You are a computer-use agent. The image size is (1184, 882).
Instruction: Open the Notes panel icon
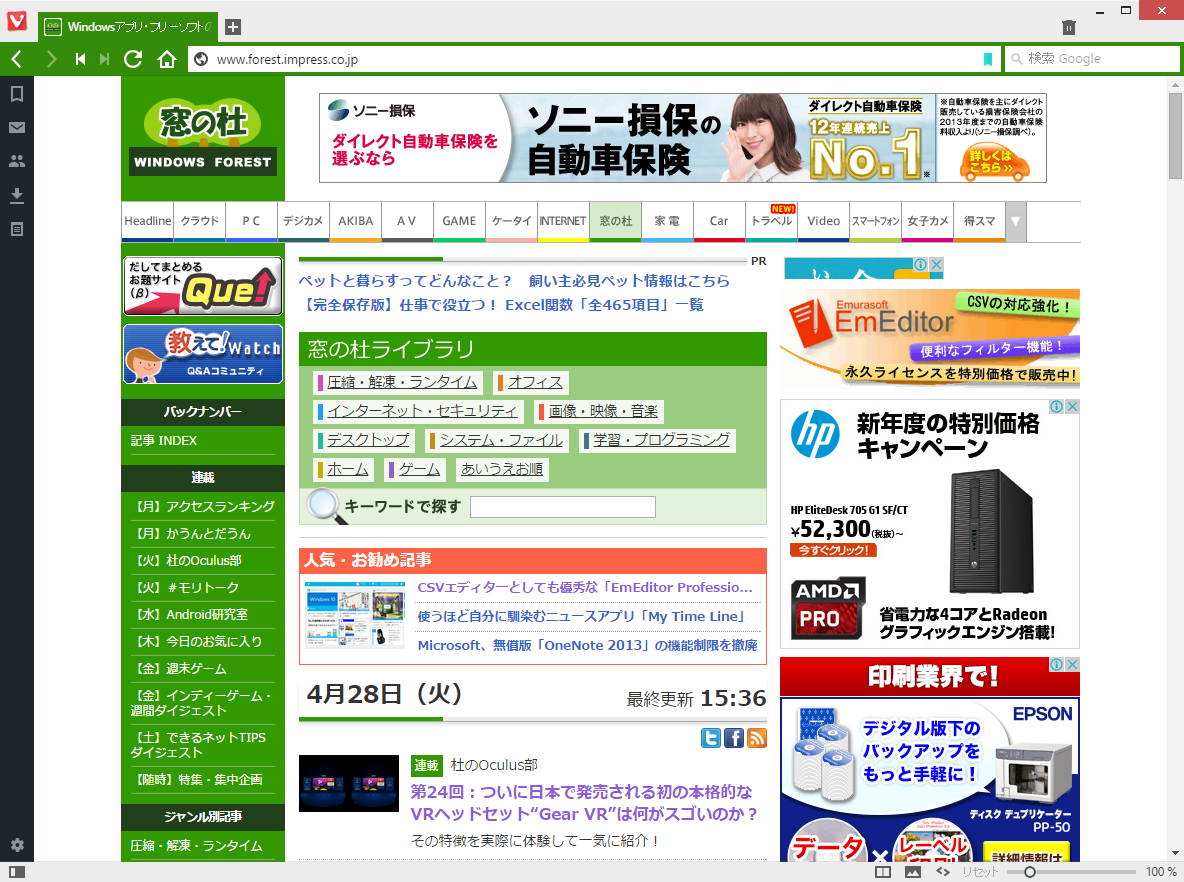pos(16,230)
